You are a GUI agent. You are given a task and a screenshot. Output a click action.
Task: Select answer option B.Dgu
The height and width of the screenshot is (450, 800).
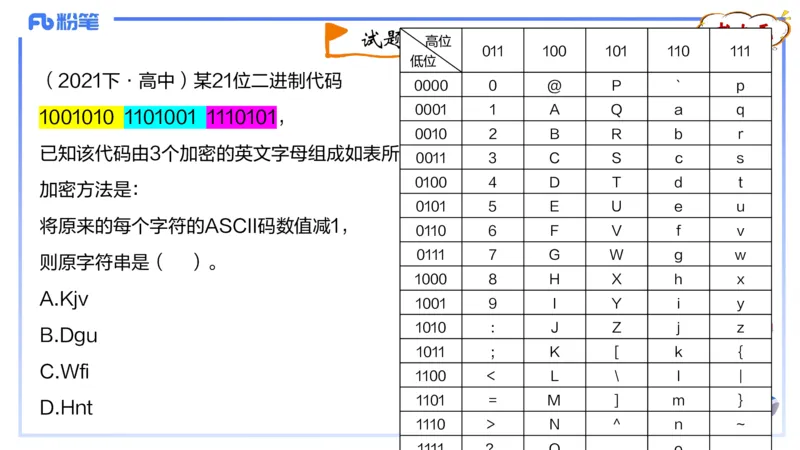pyautogui.click(x=68, y=336)
